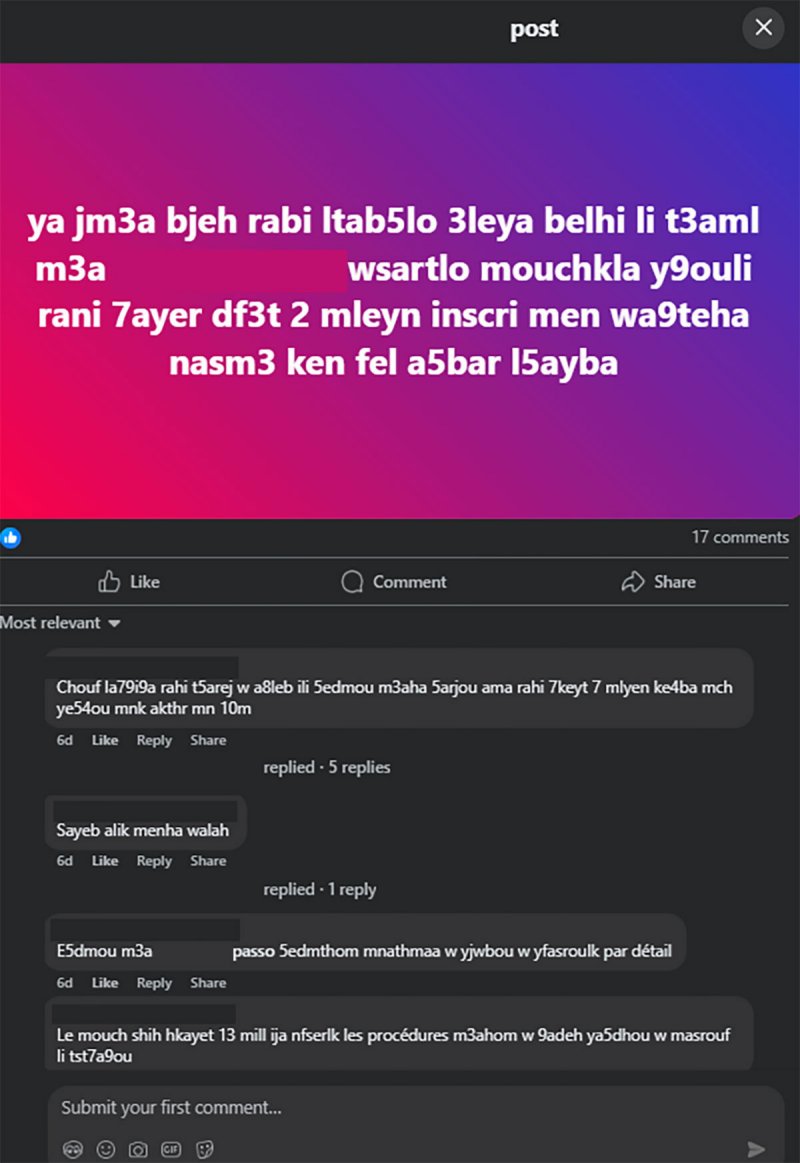Image resolution: width=800 pixels, height=1163 pixels.
Task: Share the 'E5dmou m3a' comment
Action: pos(208,983)
